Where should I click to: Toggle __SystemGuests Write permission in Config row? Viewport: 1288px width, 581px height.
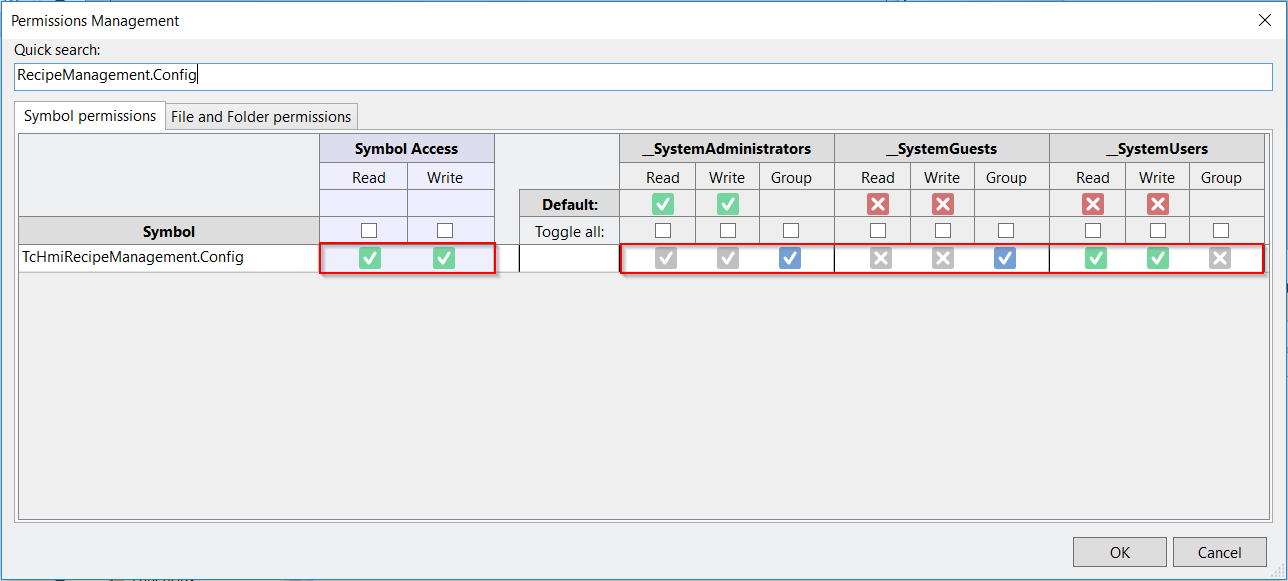tap(943, 258)
